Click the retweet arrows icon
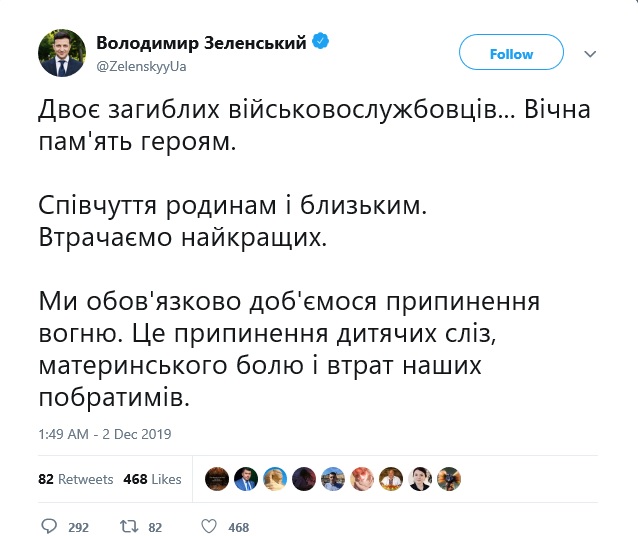 click(127, 526)
